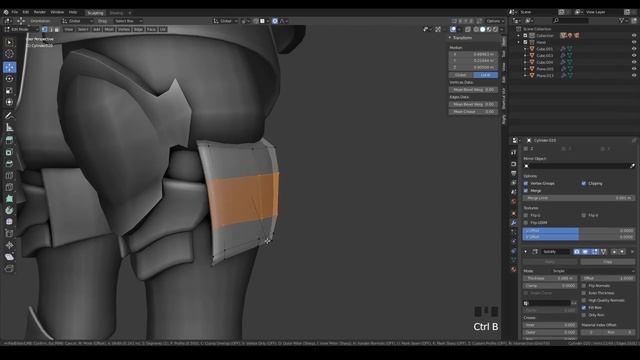Hide Cube.001 with its eye icon

click(x=634, y=49)
